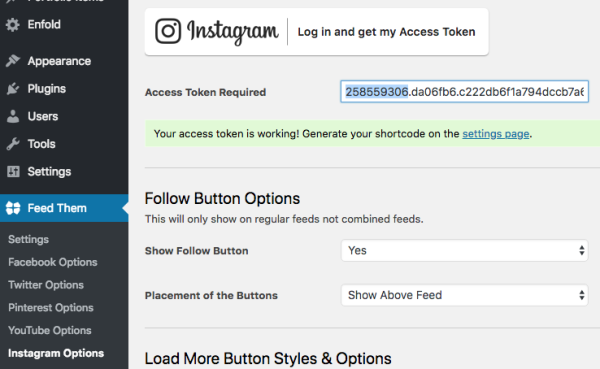Open Twitter Options submenu item

tap(46, 285)
